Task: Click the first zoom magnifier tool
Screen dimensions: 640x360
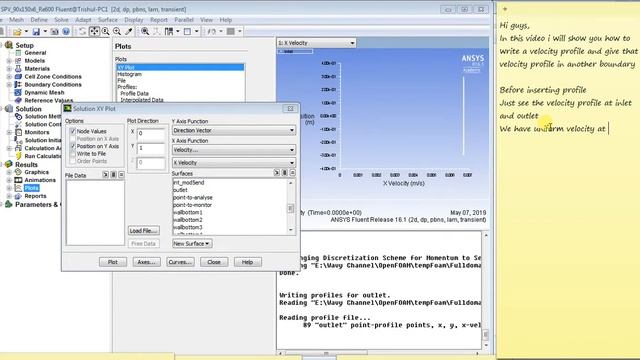Action: 106,31
